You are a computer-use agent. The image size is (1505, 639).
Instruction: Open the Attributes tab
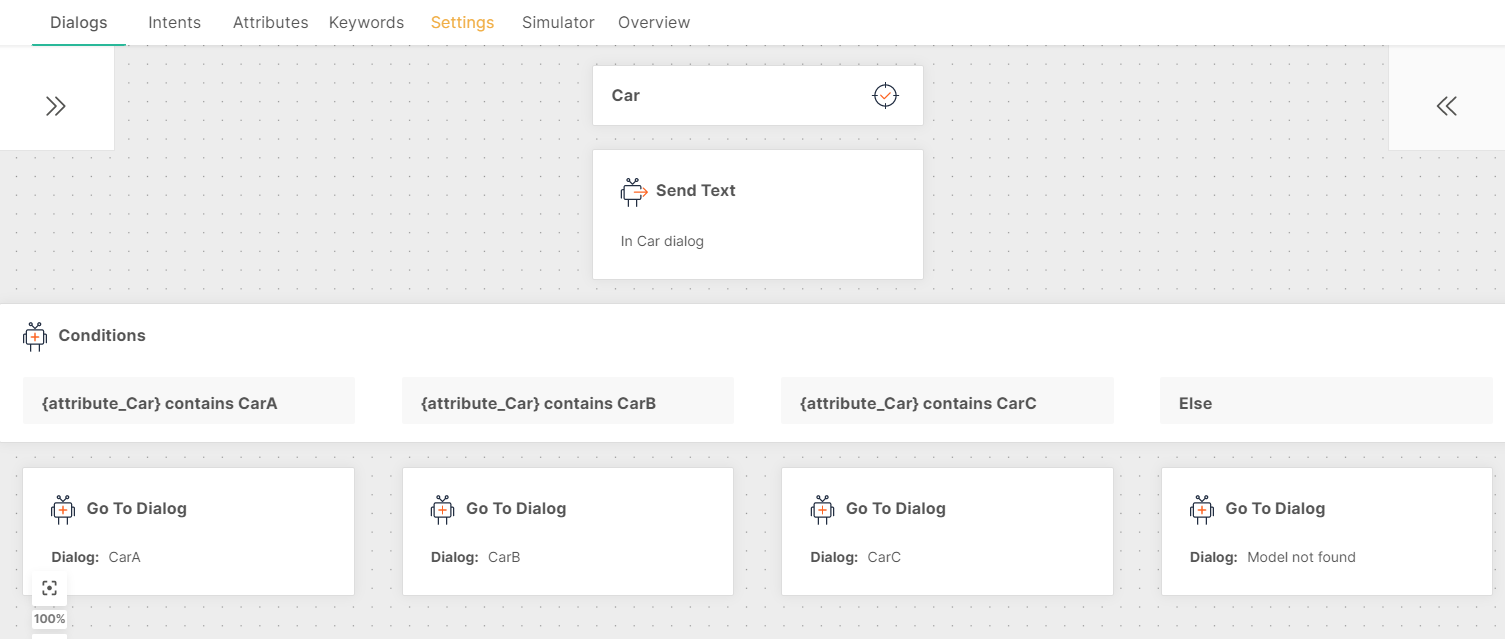coord(270,22)
